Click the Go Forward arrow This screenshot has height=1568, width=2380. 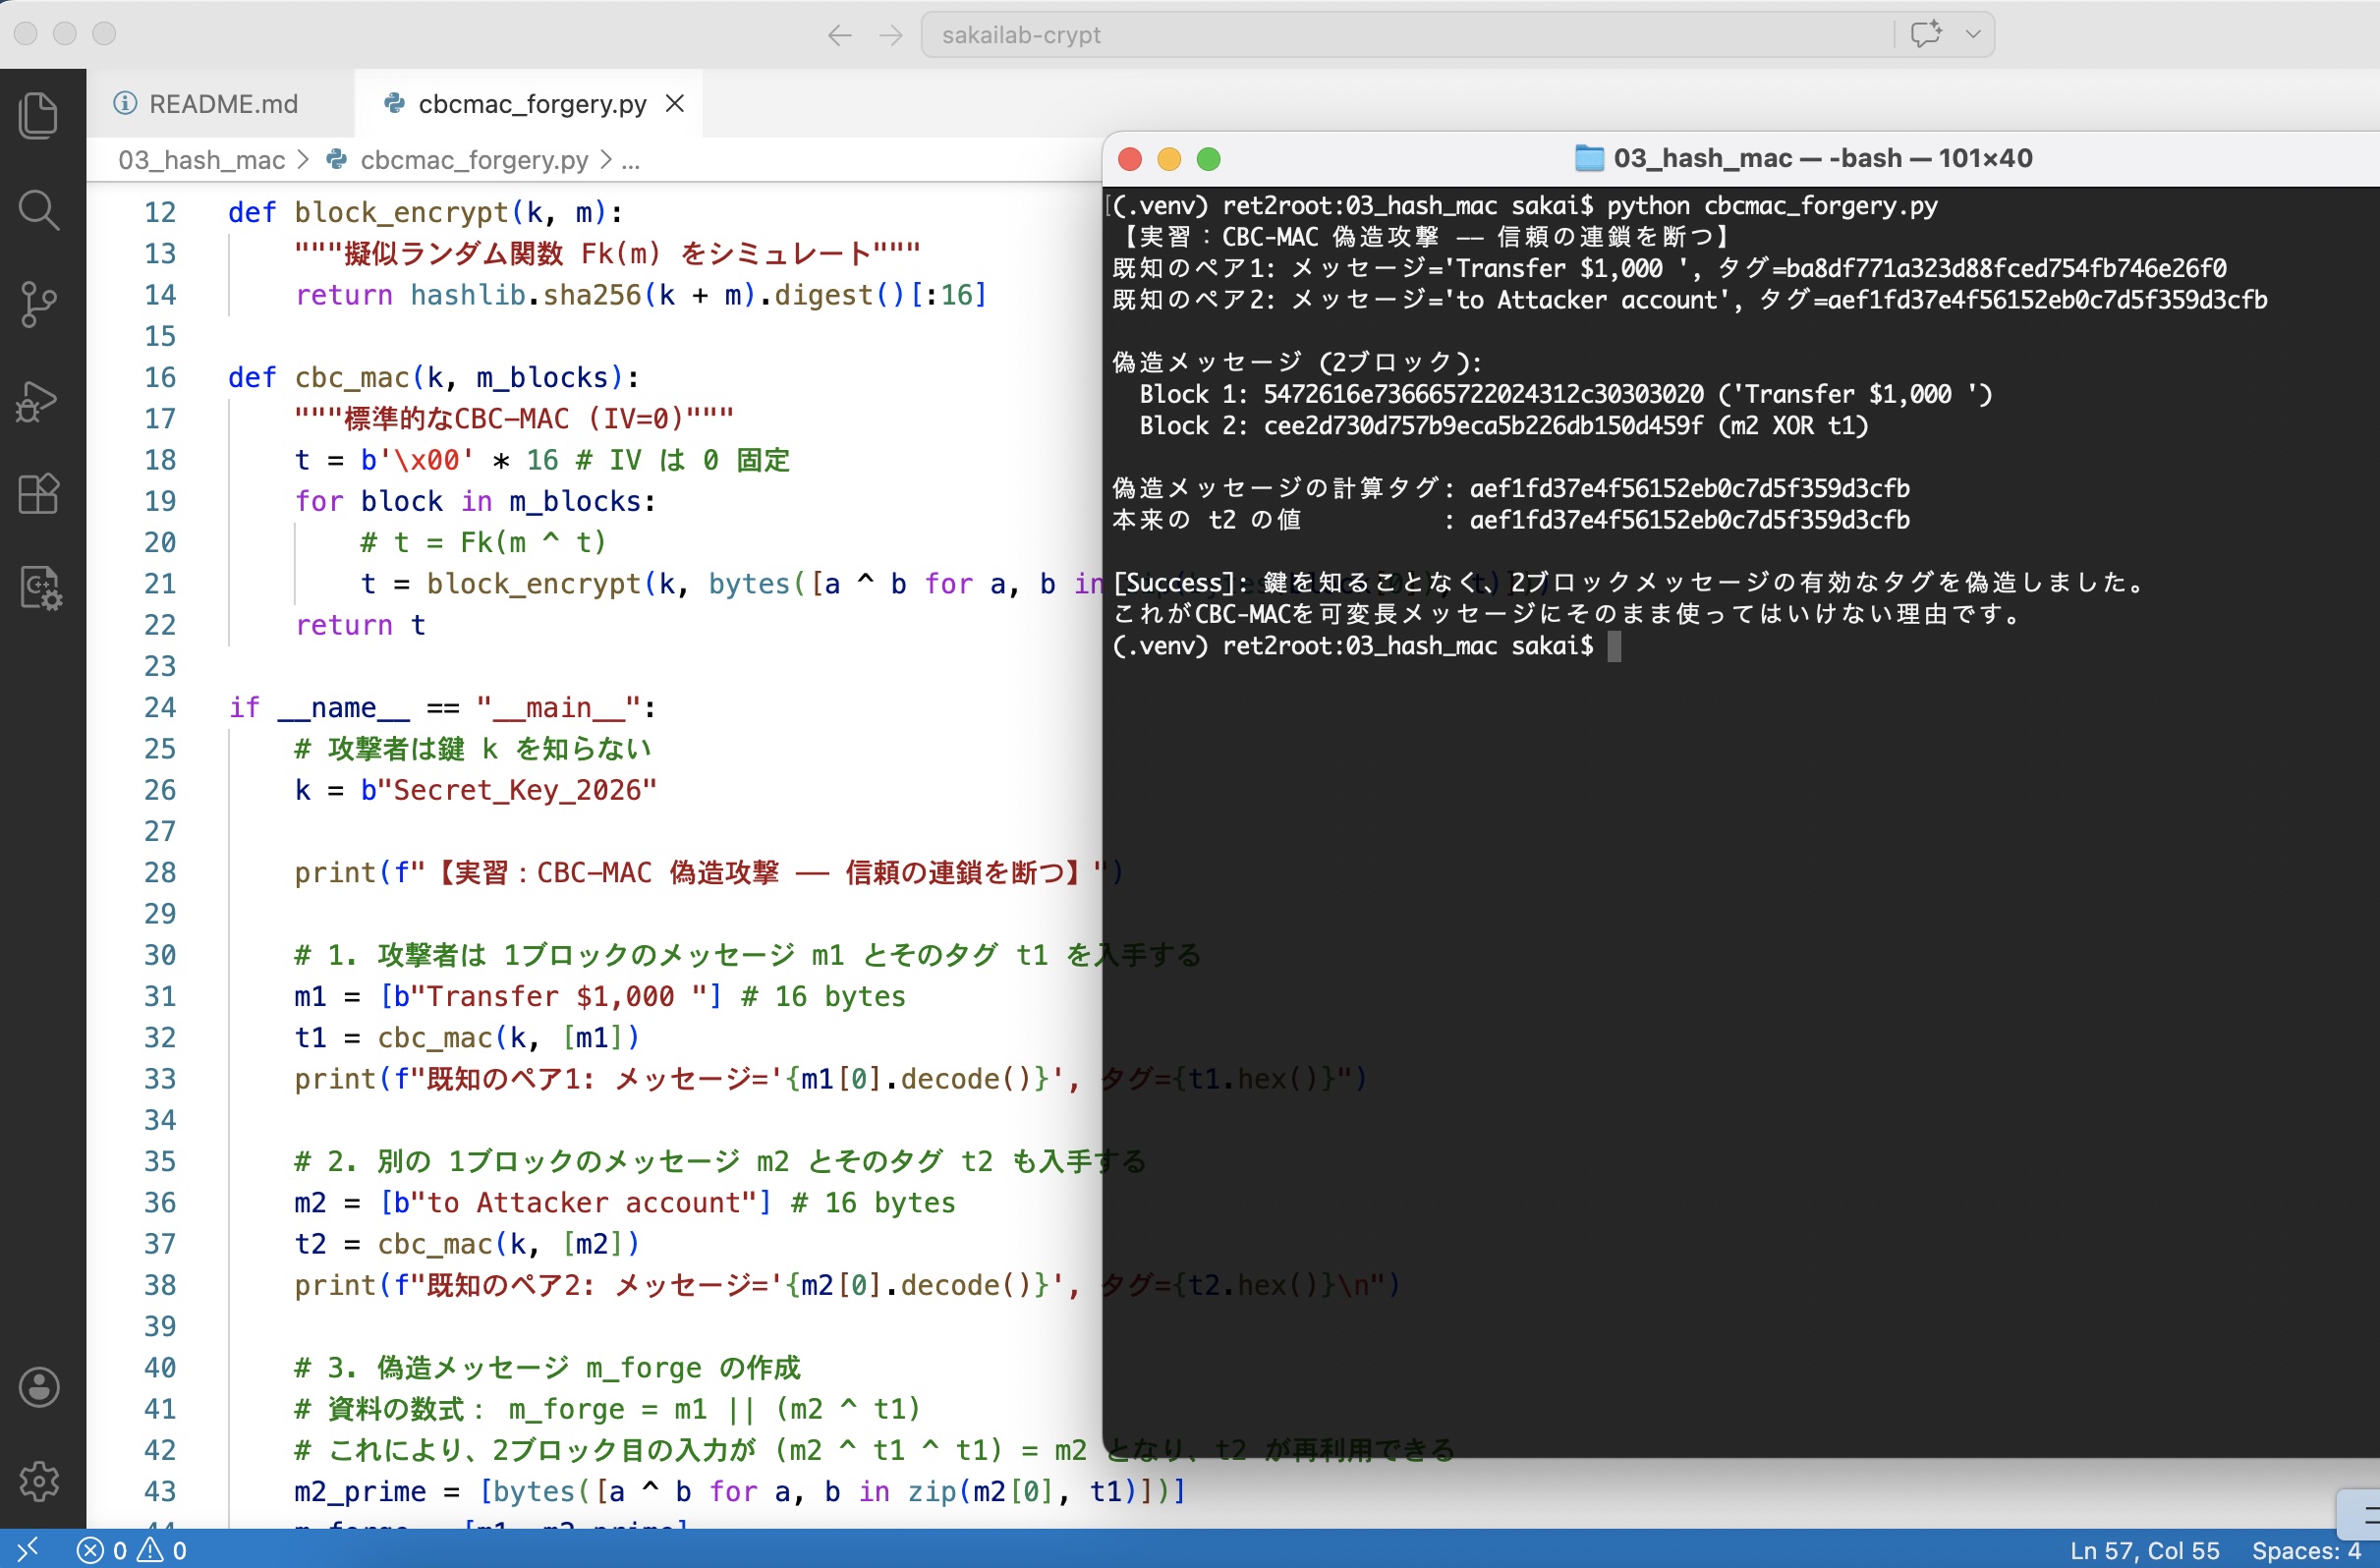[x=890, y=36]
